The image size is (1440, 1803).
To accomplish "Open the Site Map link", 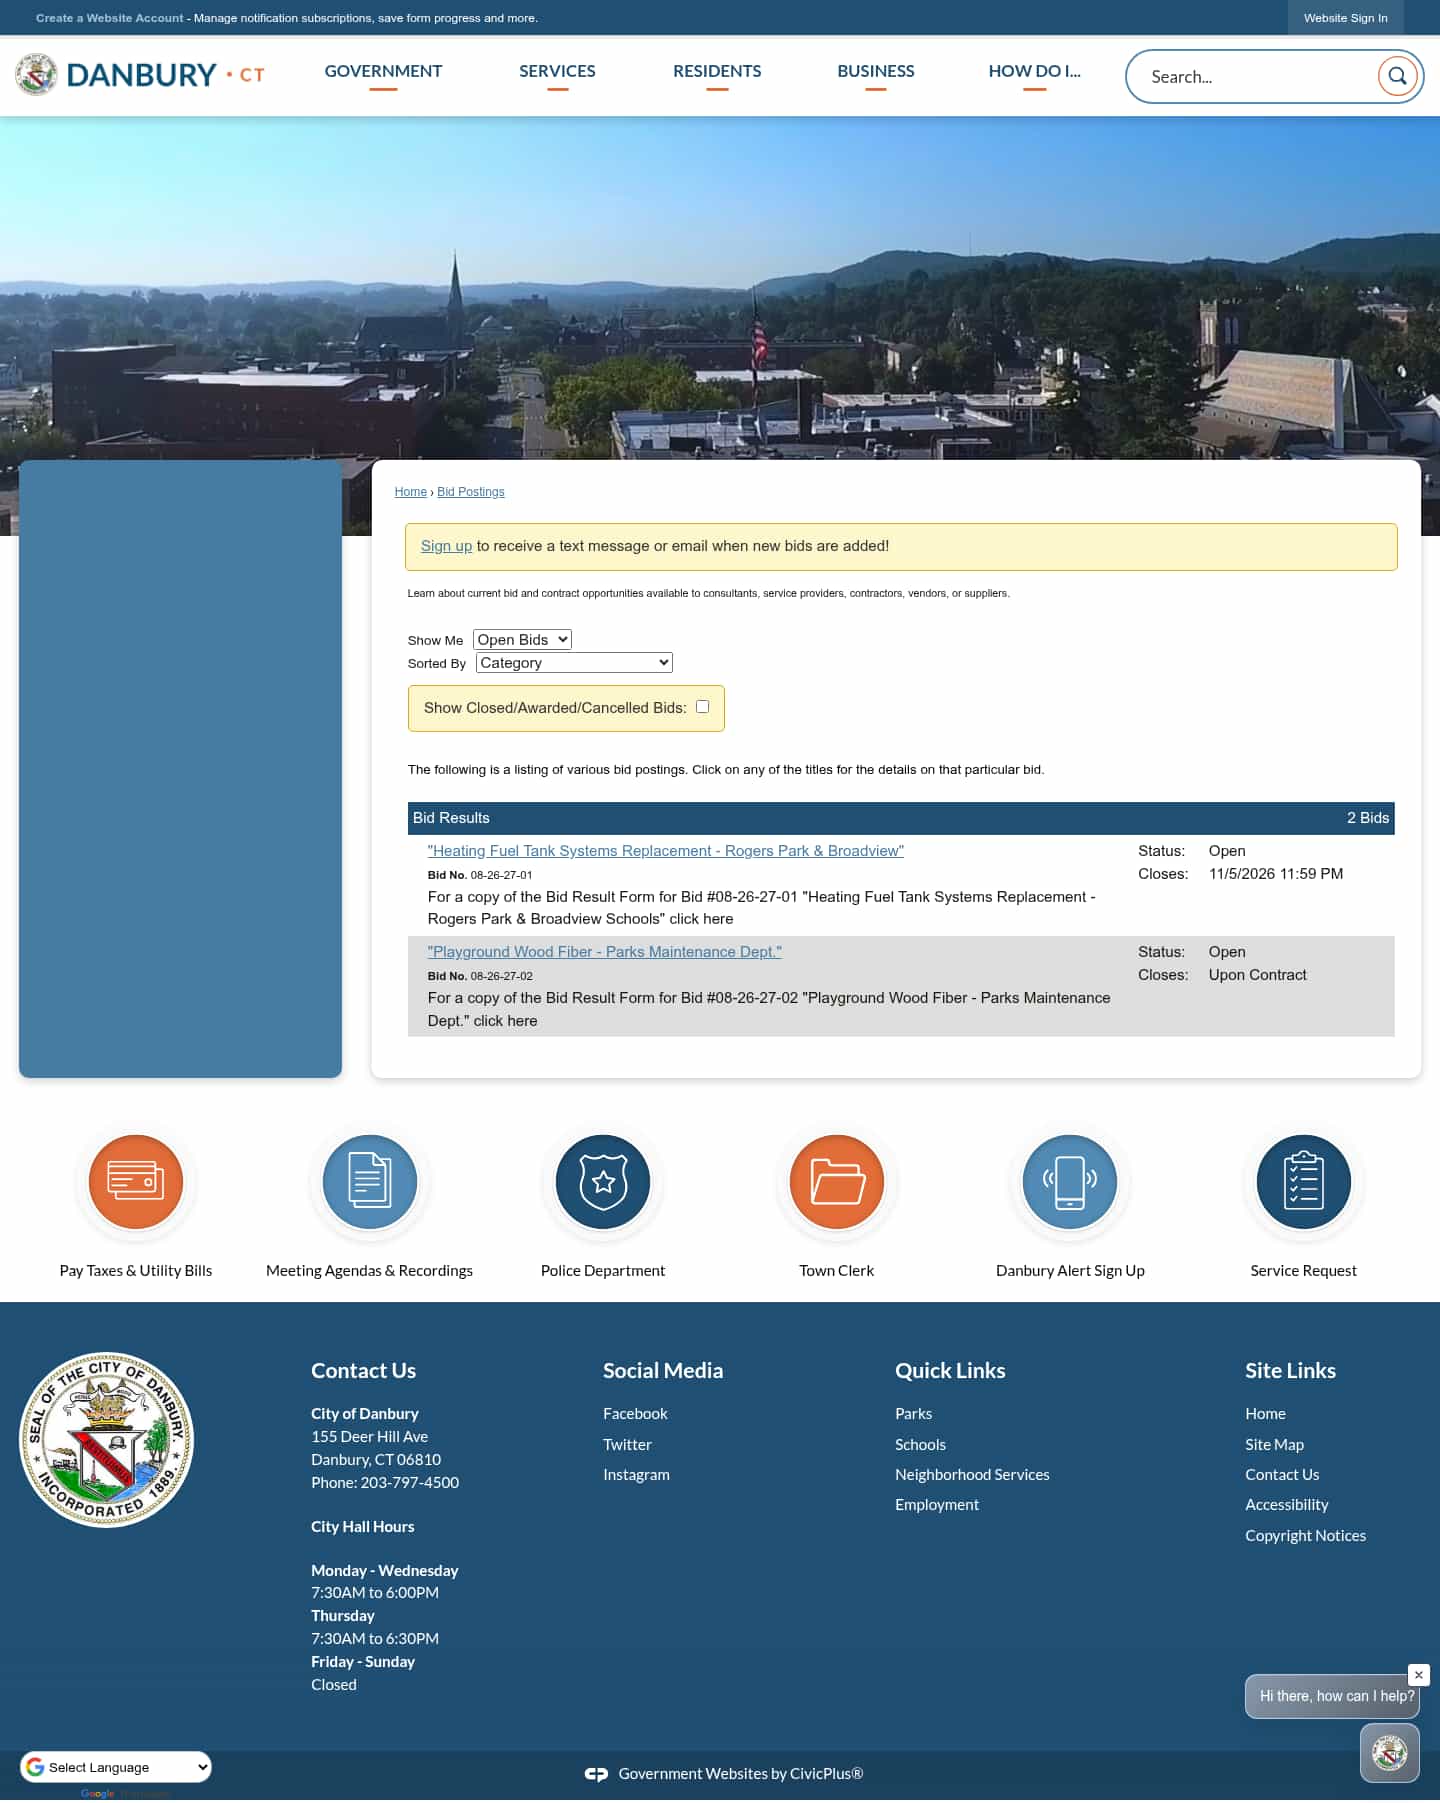I will point(1275,1445).
